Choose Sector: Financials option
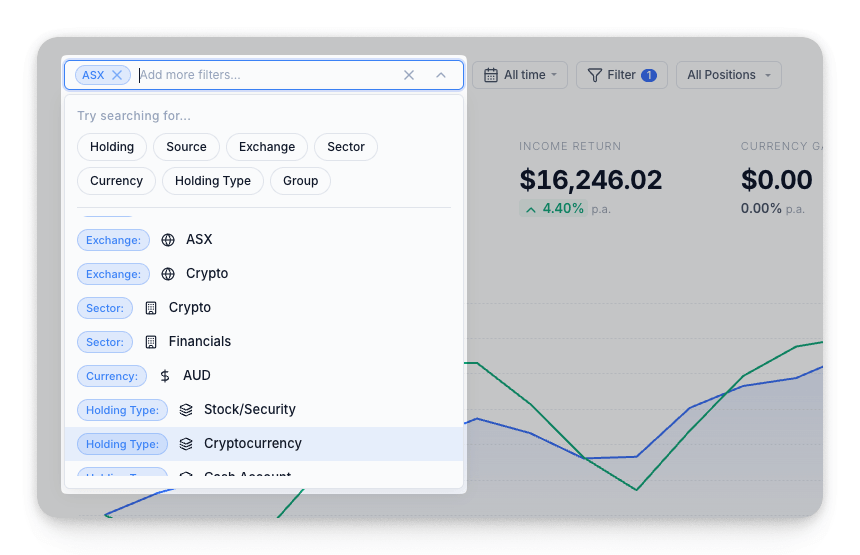 click(264, 342)
